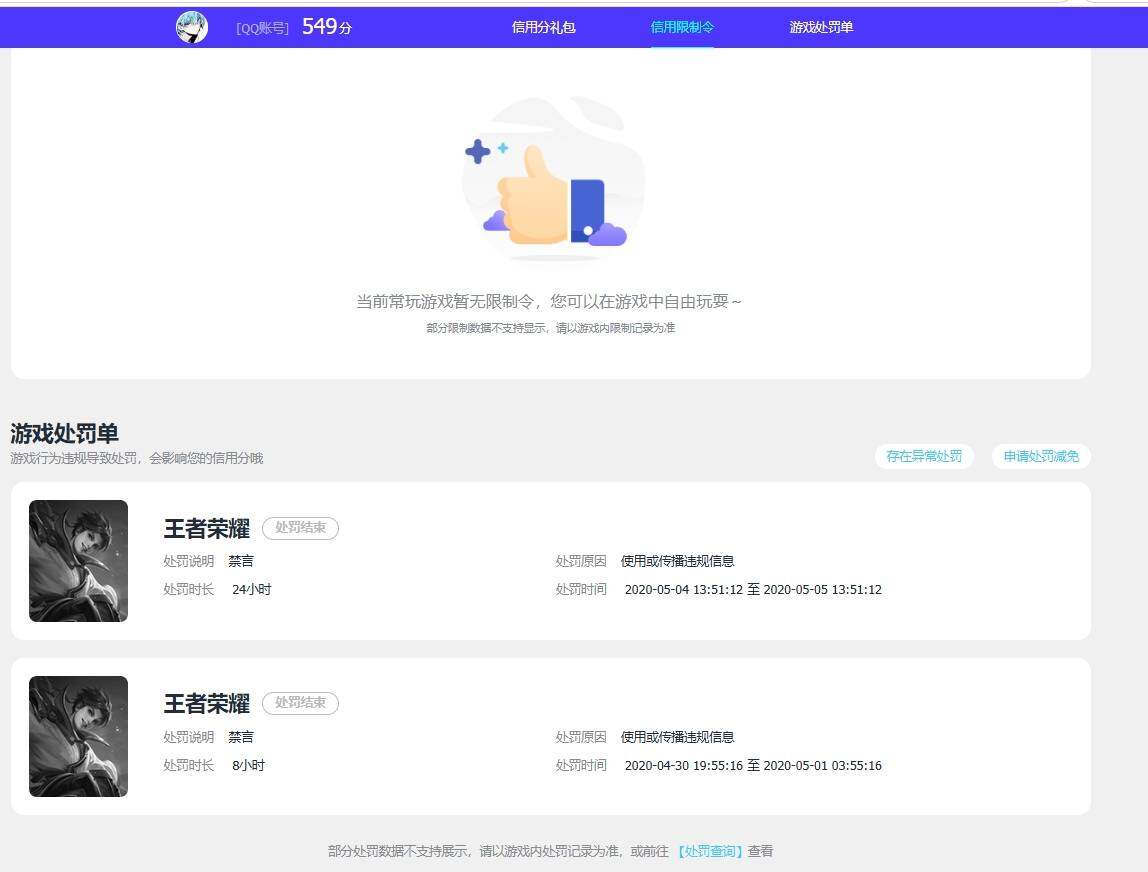Click penalty time 2020-04-30 19:55:16 range

(753, 765)
